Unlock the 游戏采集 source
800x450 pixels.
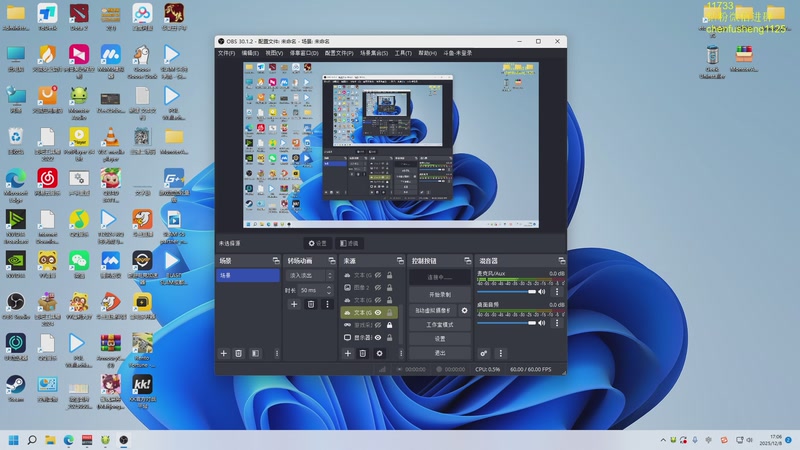pos(389,325)
